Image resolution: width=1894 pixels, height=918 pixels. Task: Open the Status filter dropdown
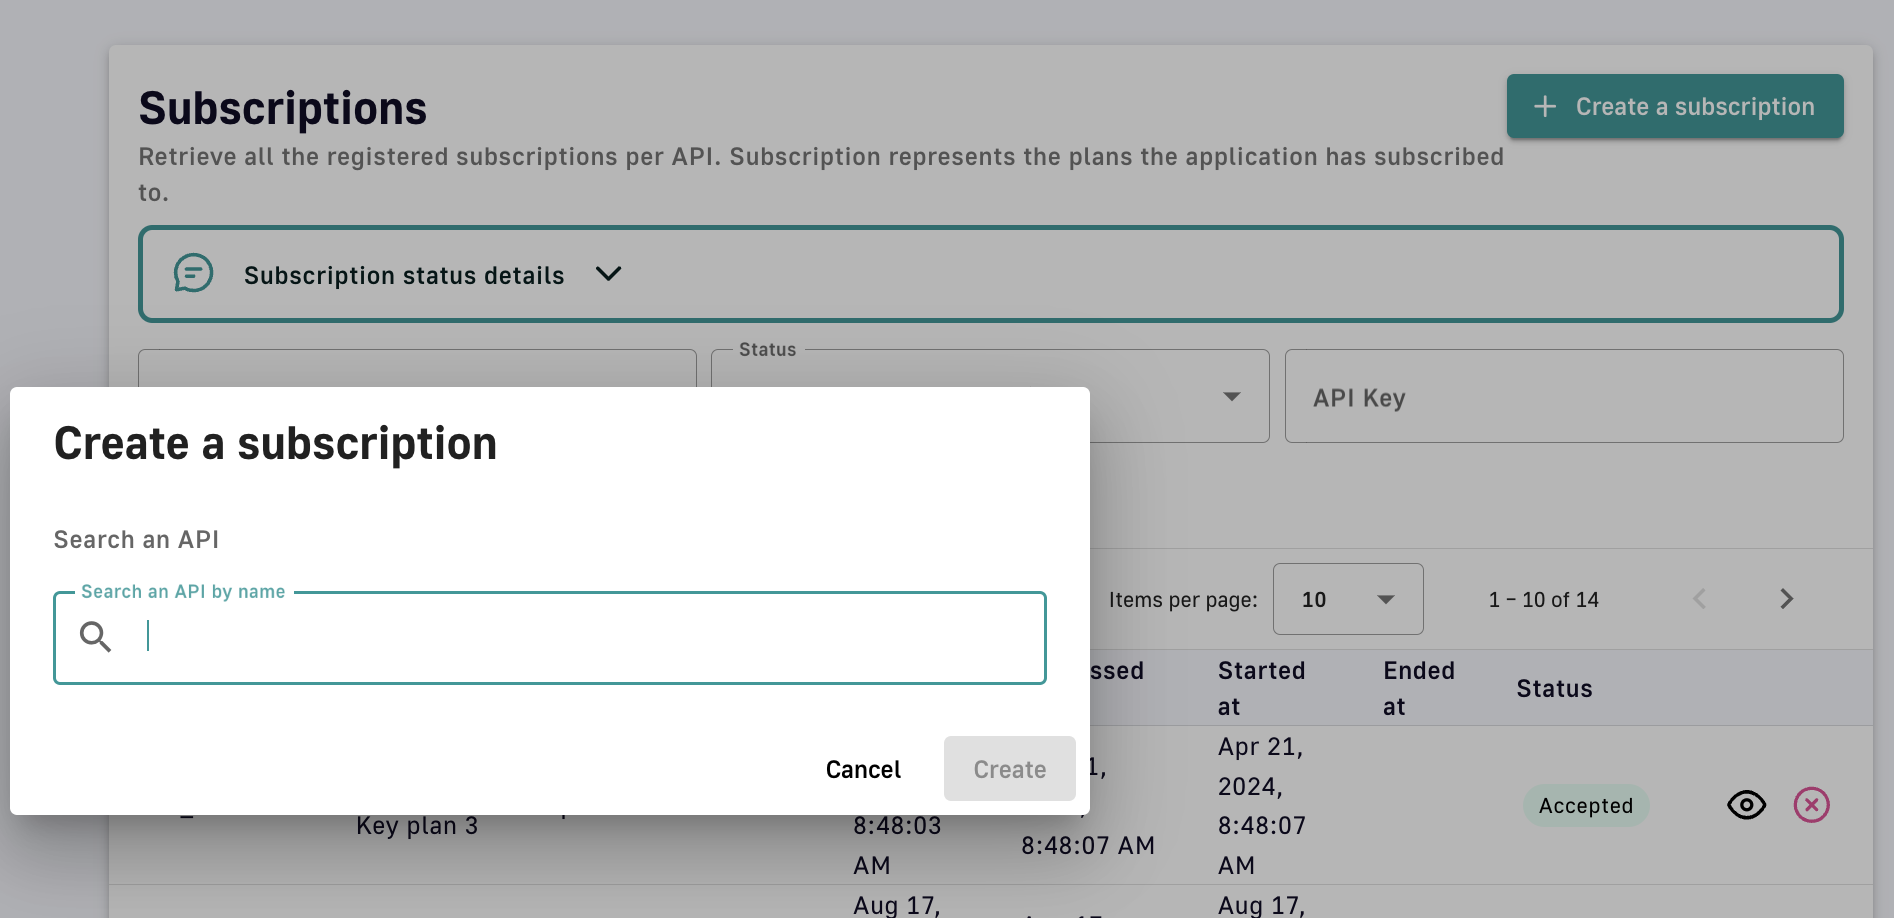point(1231,397)
